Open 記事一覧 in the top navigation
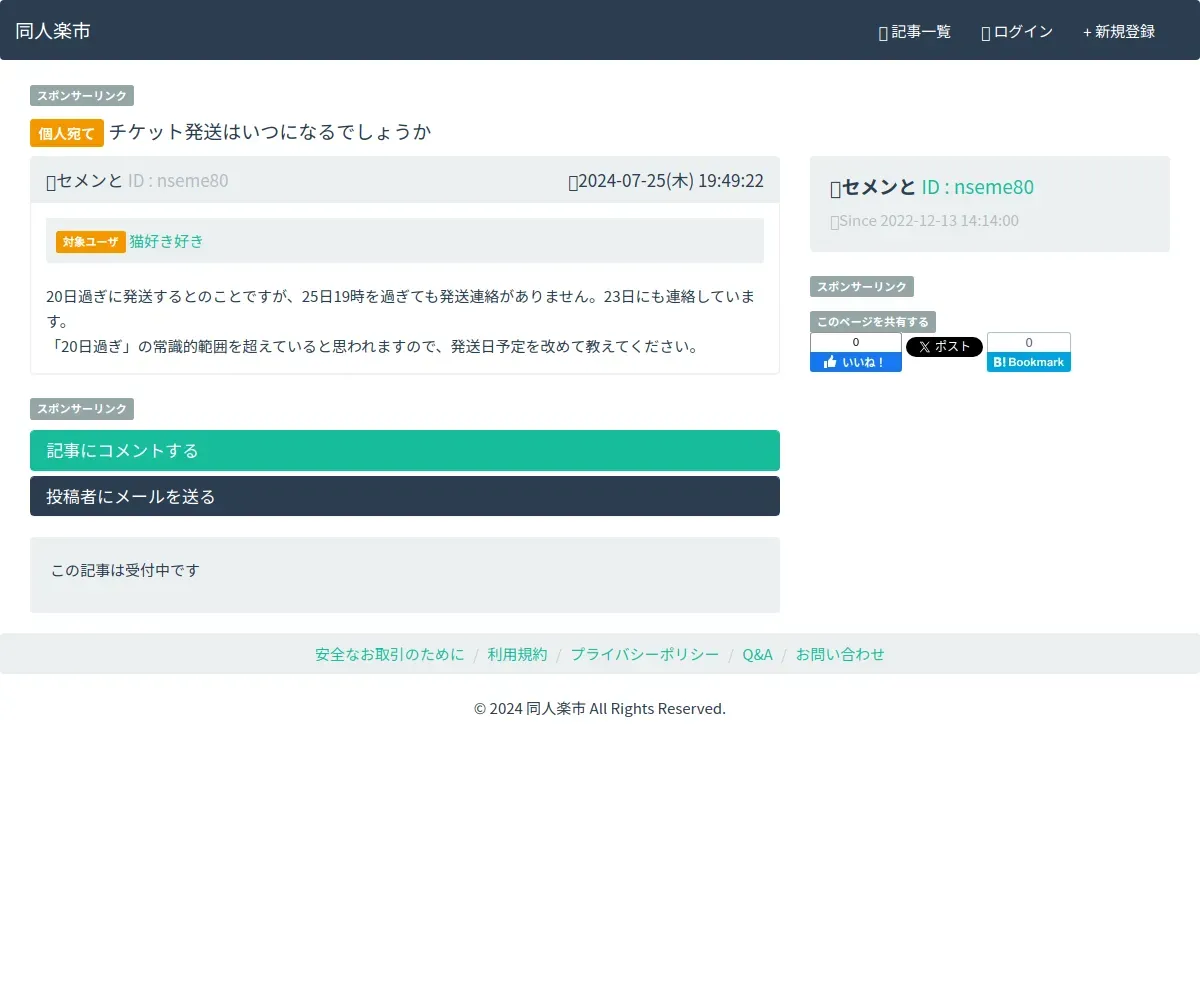This screenshot has width=1200, height=1000. tap(914, 32)
